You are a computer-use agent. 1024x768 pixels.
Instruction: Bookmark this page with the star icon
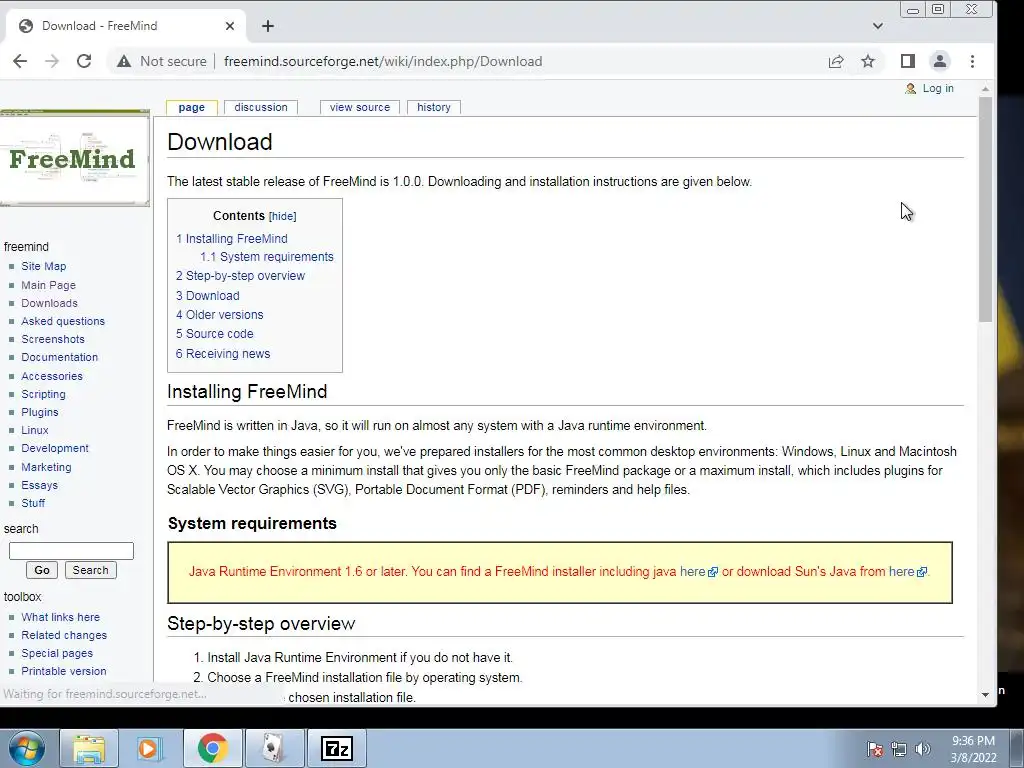(868, 61)
